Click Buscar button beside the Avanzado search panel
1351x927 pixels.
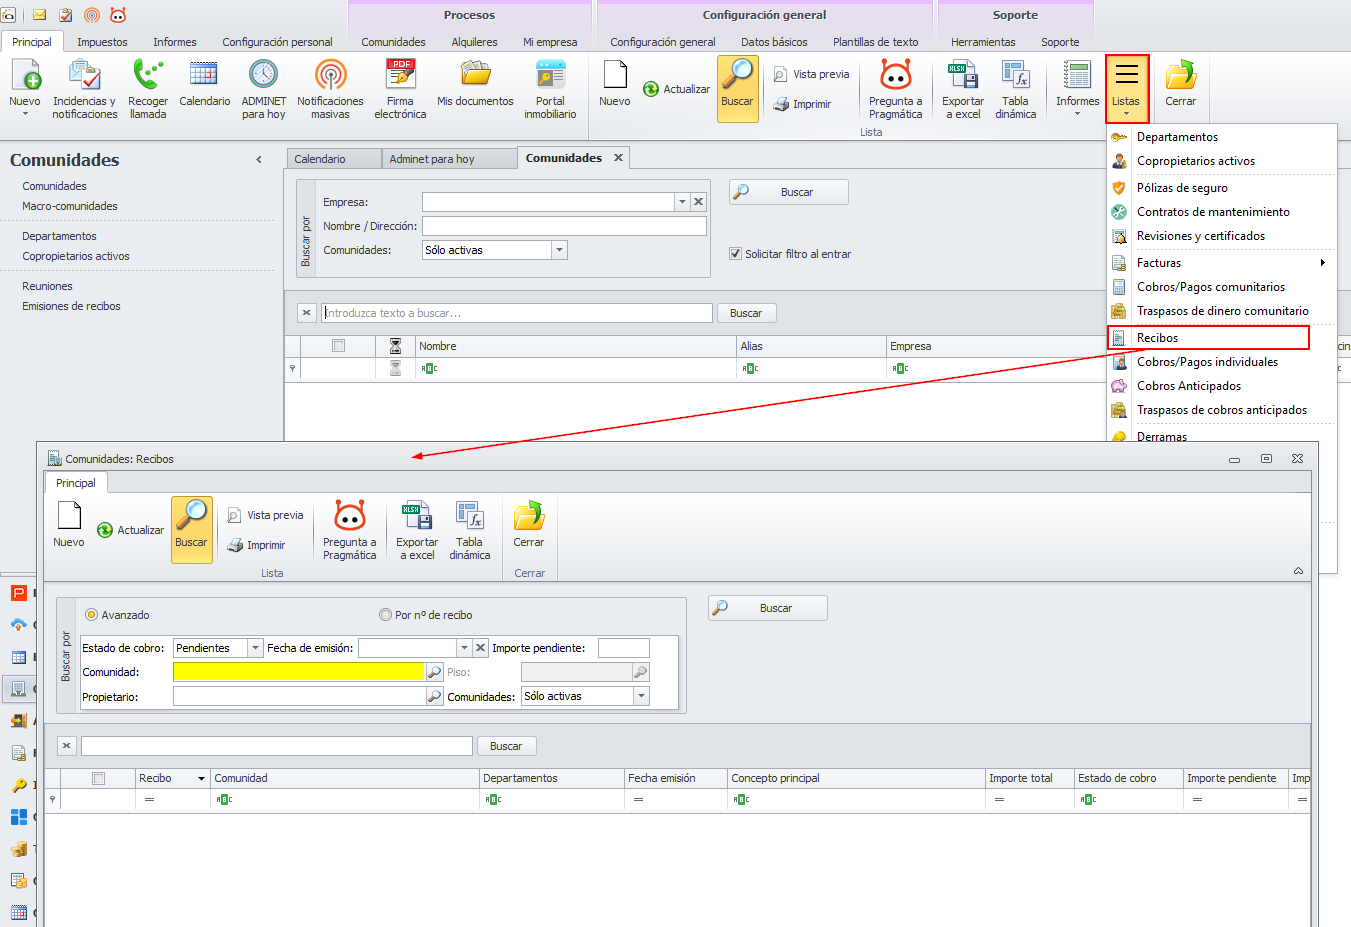768,608
